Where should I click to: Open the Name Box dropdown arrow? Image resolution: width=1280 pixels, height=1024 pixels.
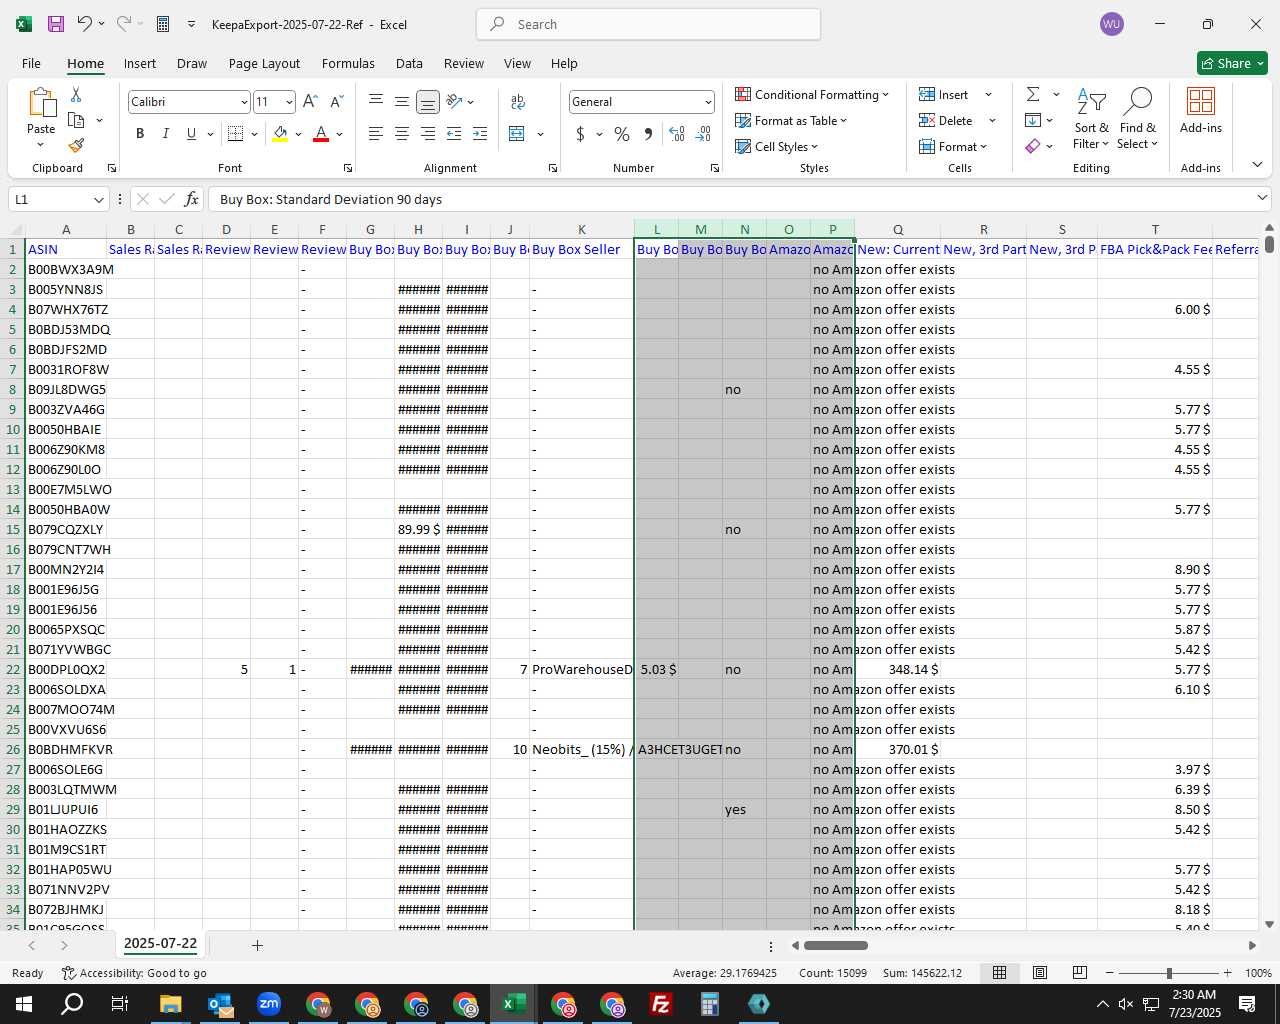click(x=98, y=199)
